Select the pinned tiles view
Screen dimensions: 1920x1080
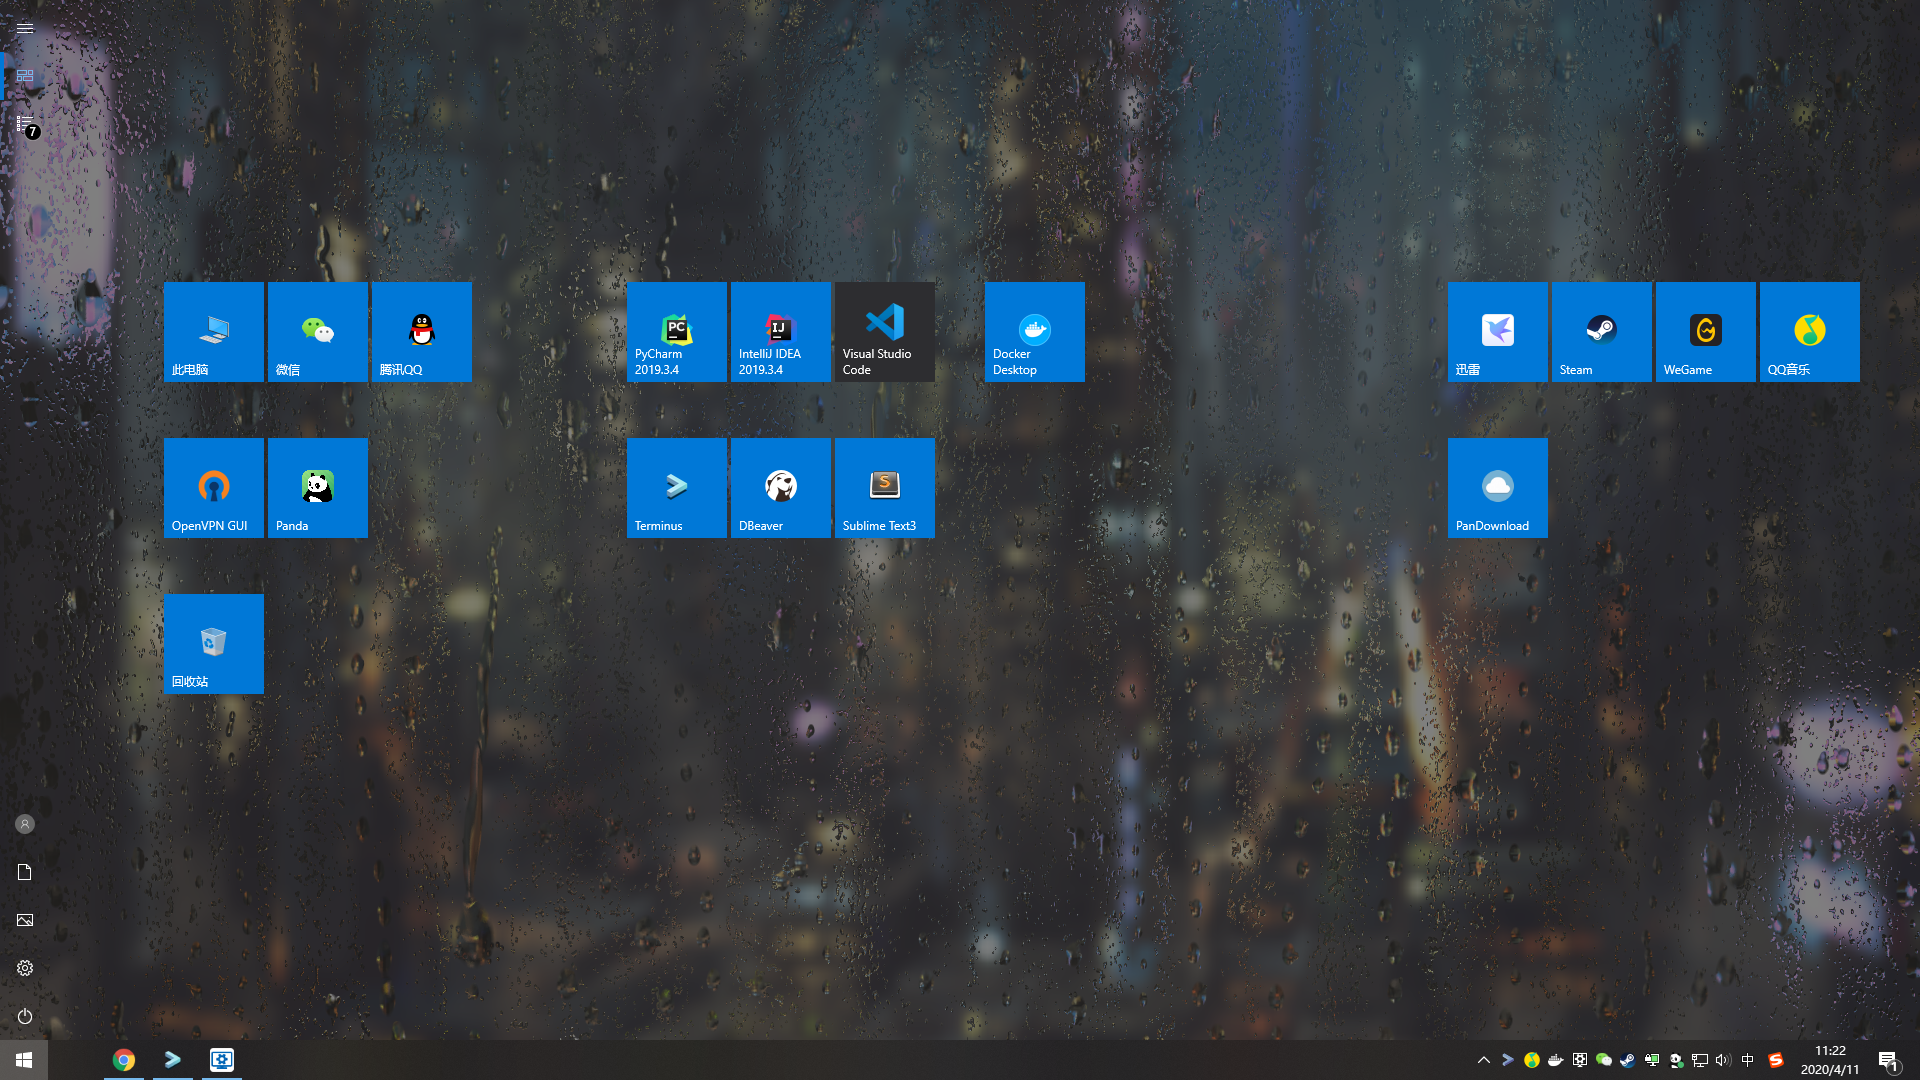[x=25, y=76]
